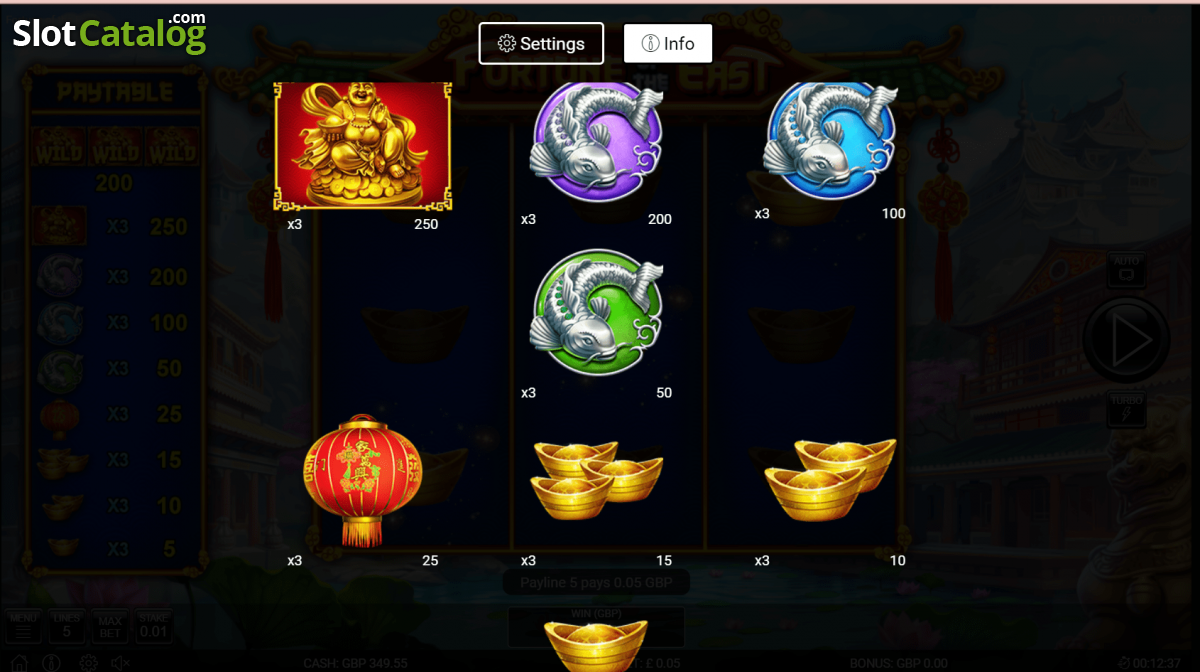
Task: Open the Settings tab
Action: pos(541,43)
